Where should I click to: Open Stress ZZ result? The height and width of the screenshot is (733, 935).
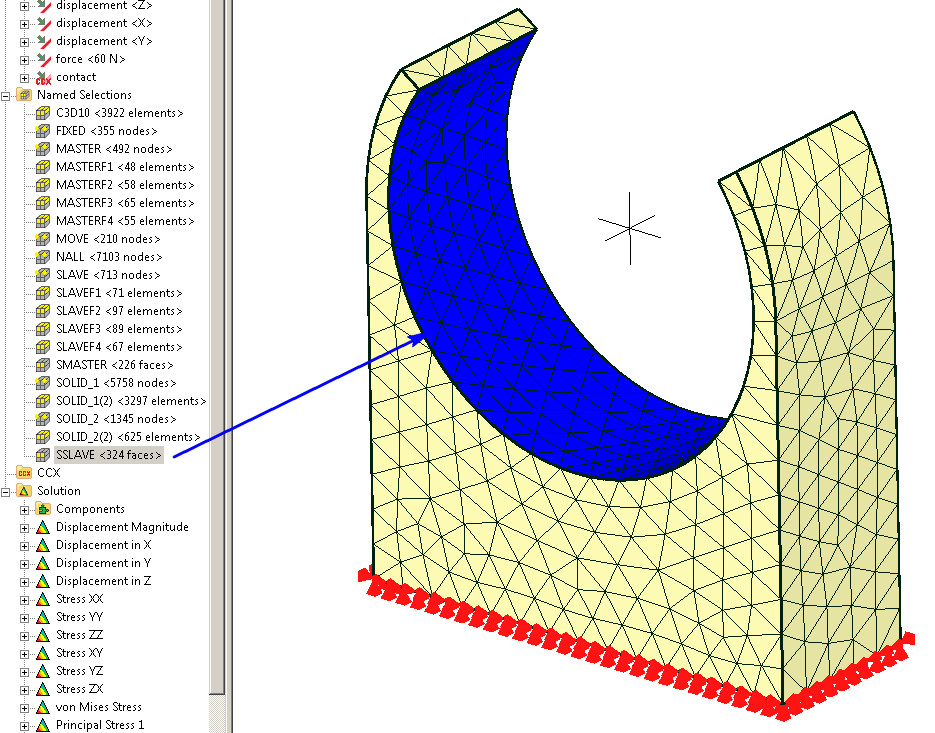(x=79, y=635)
